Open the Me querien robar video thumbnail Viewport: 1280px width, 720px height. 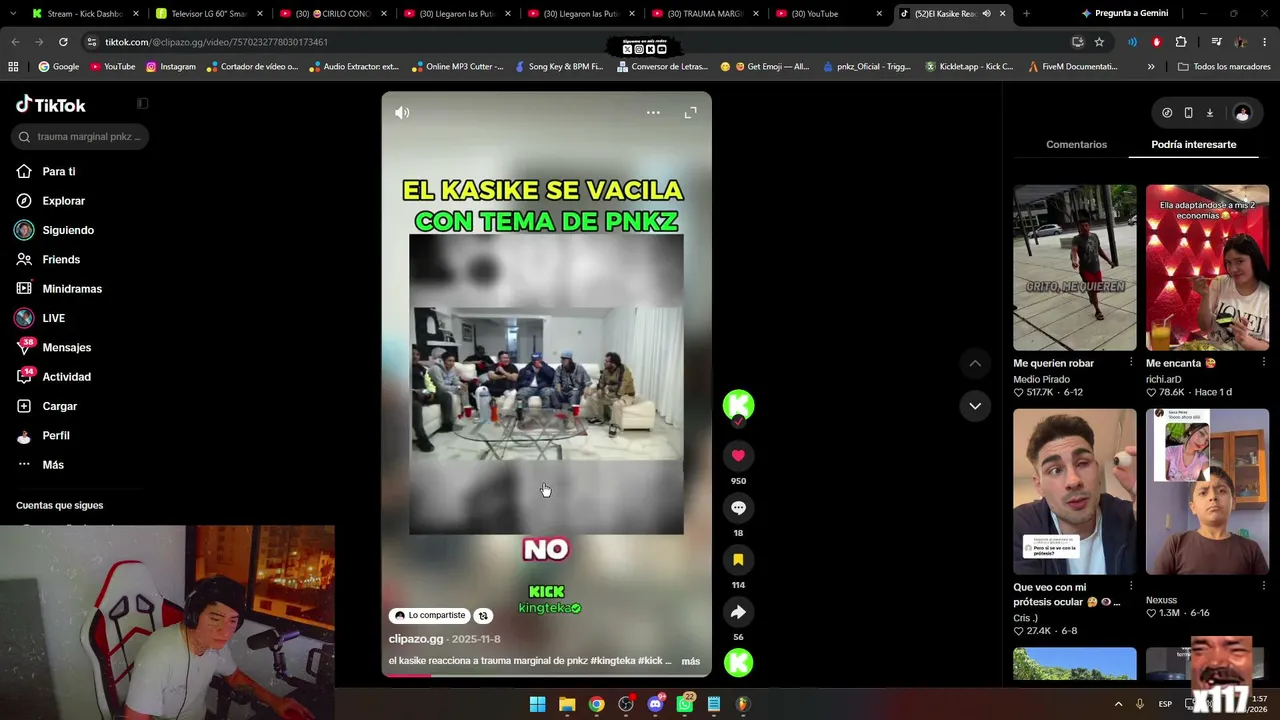tap(1075, 267)
